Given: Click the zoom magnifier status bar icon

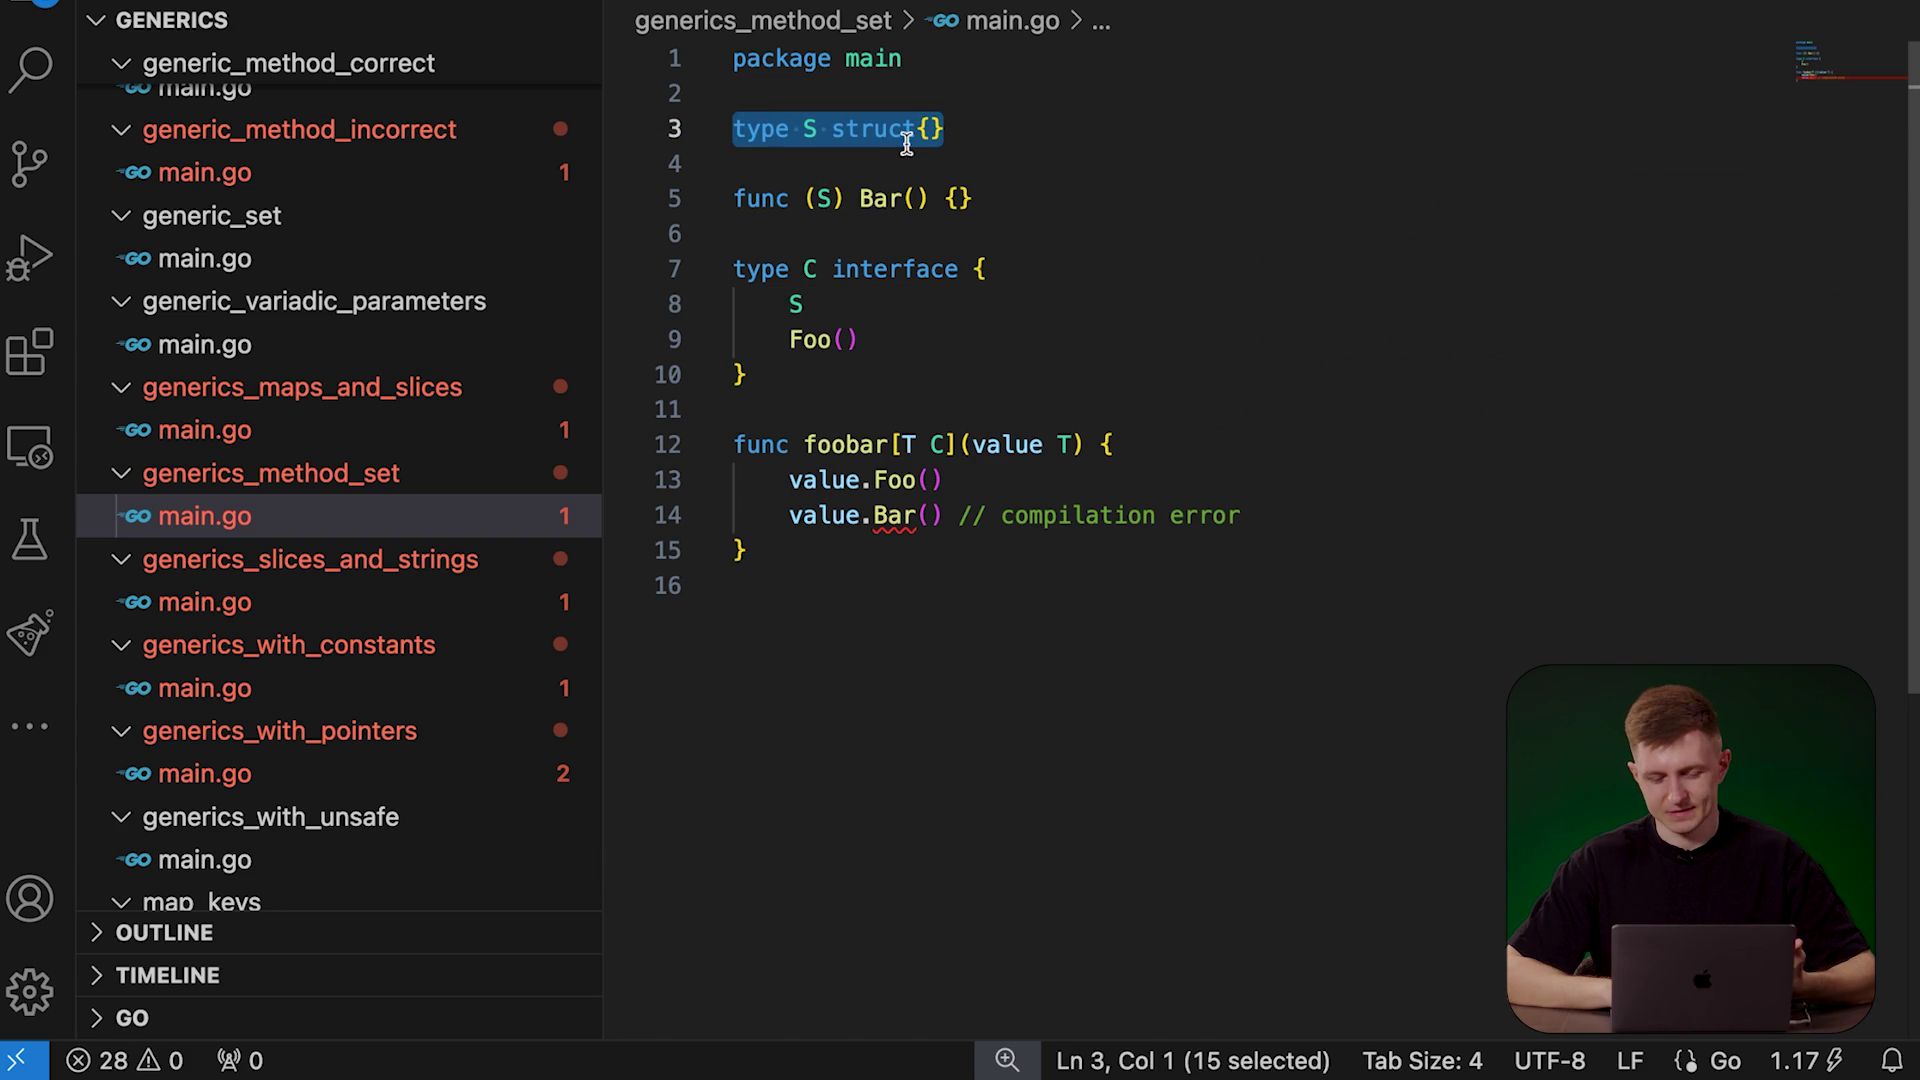Looking at the screenshot, I should point(1007,1060).
